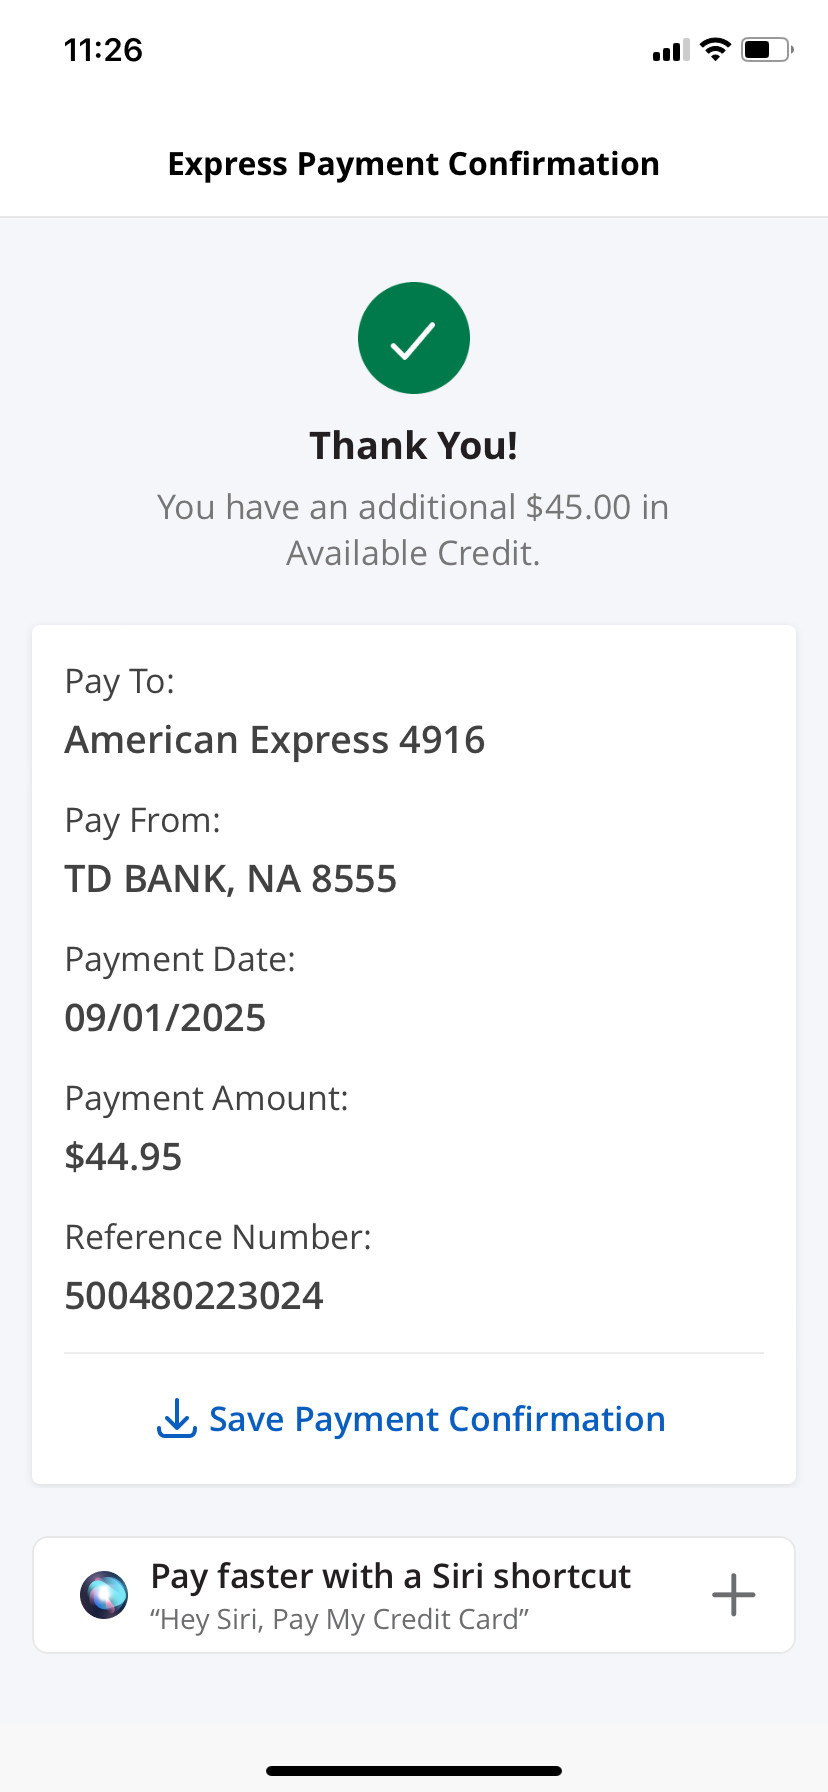Add Siri shortcut with plus icon
Image resolution: width=828 pixels, height=1792 pixels.
coord(733,1595)
